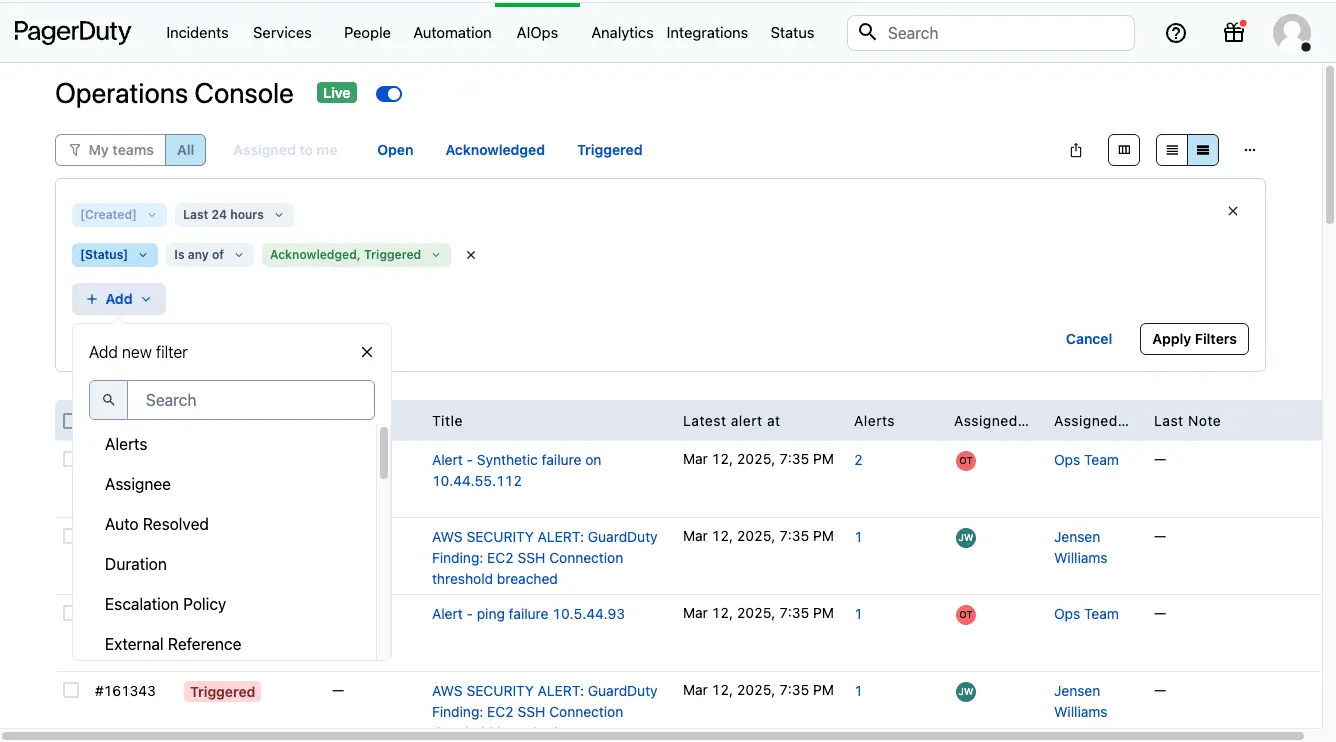Close the filter panel with X
Screen dimensions: 1336x742
pos(1233,211)
